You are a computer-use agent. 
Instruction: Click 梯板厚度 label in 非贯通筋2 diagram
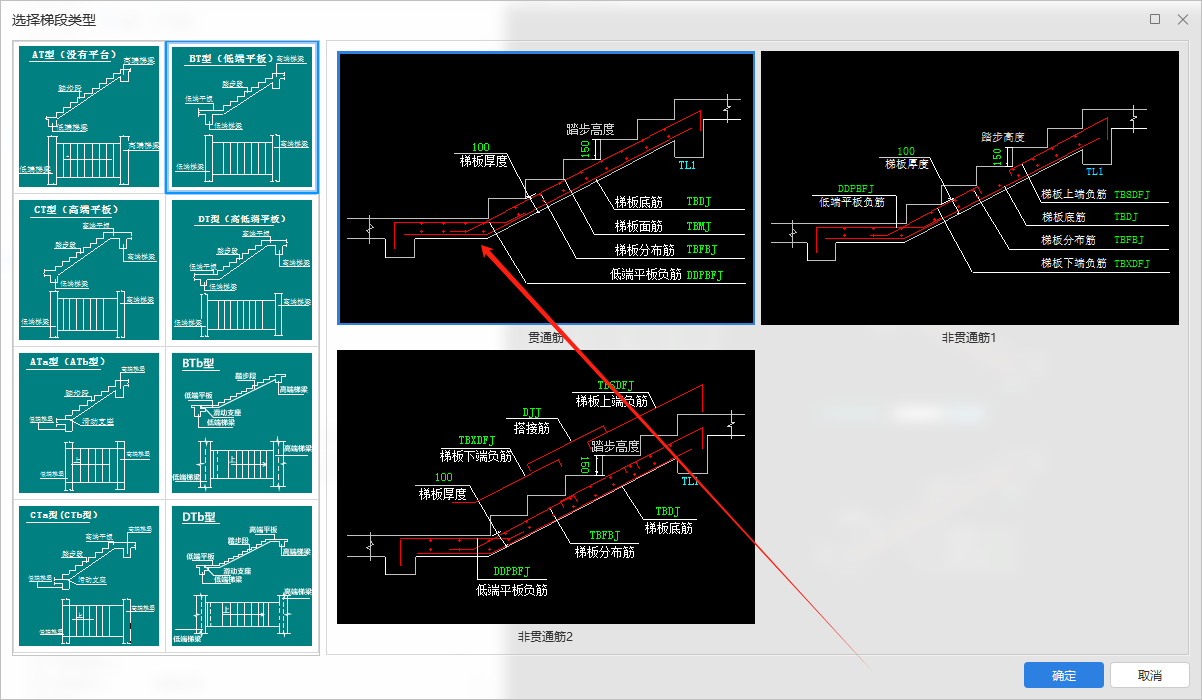point(443,493)
